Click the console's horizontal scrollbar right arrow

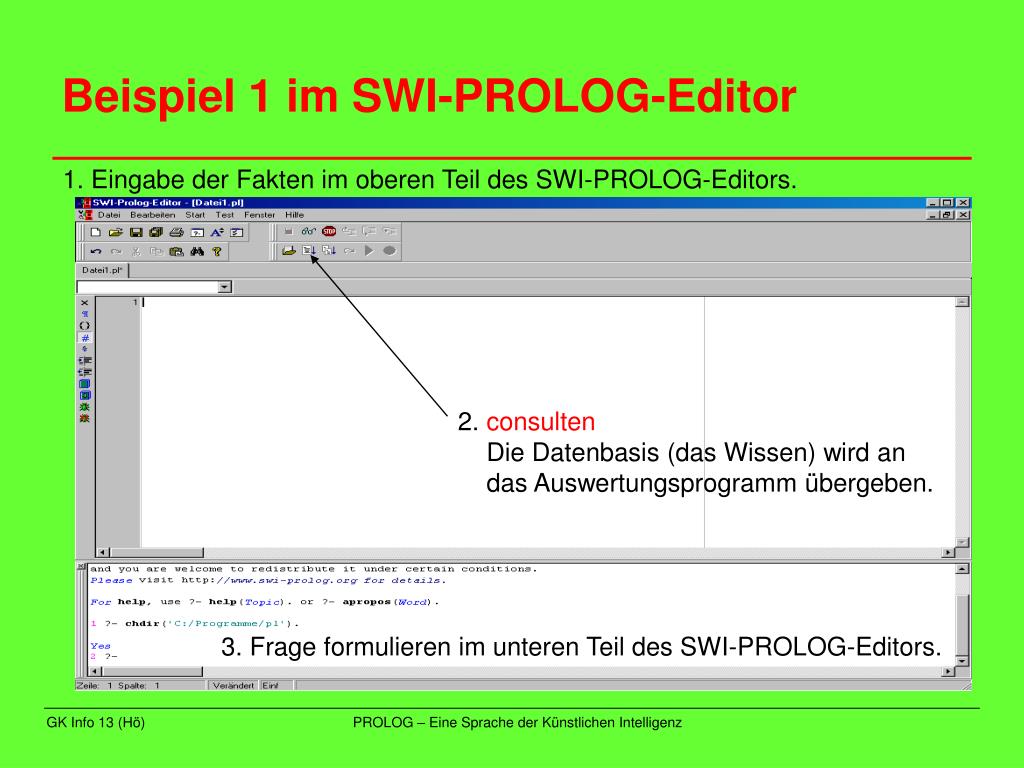coord(948,671)
